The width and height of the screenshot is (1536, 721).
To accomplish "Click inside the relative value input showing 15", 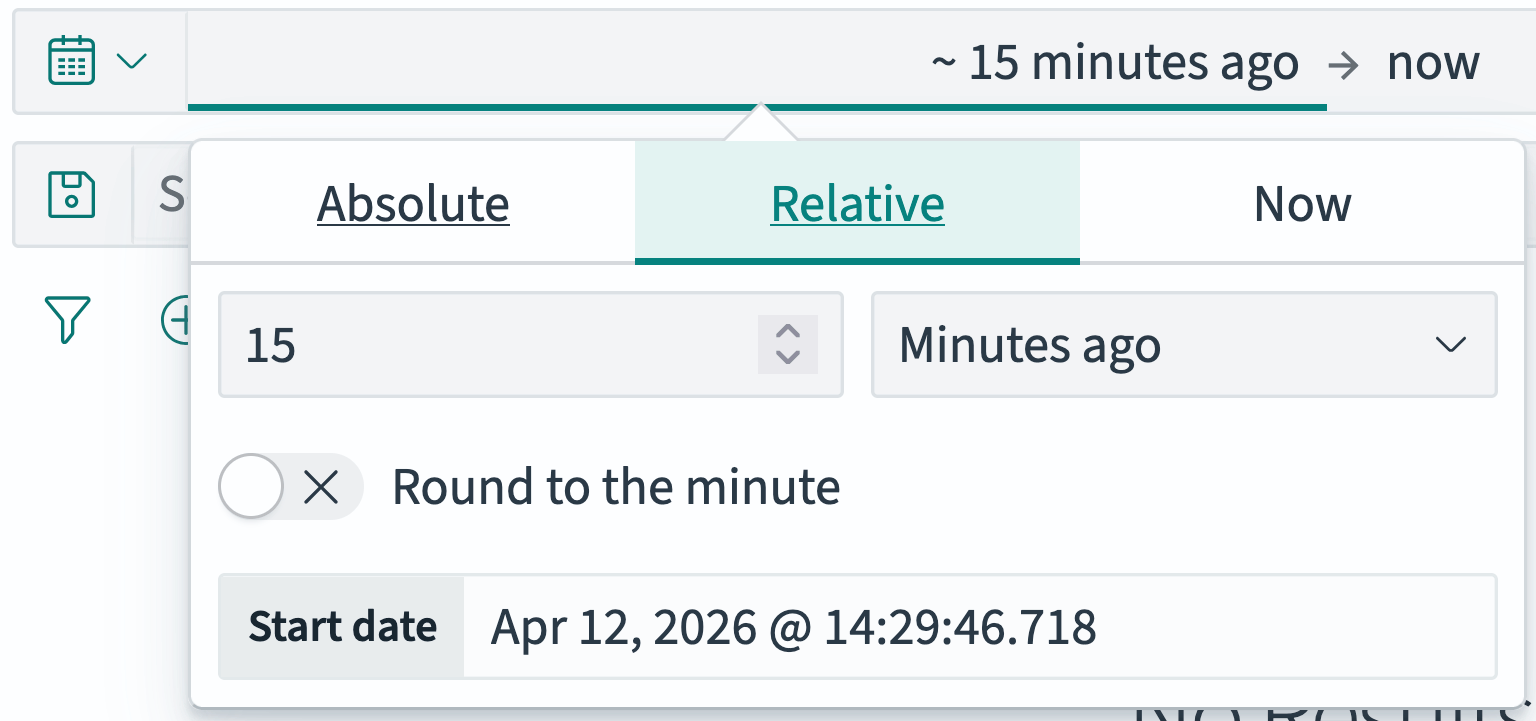I will (x=450, y=345).
